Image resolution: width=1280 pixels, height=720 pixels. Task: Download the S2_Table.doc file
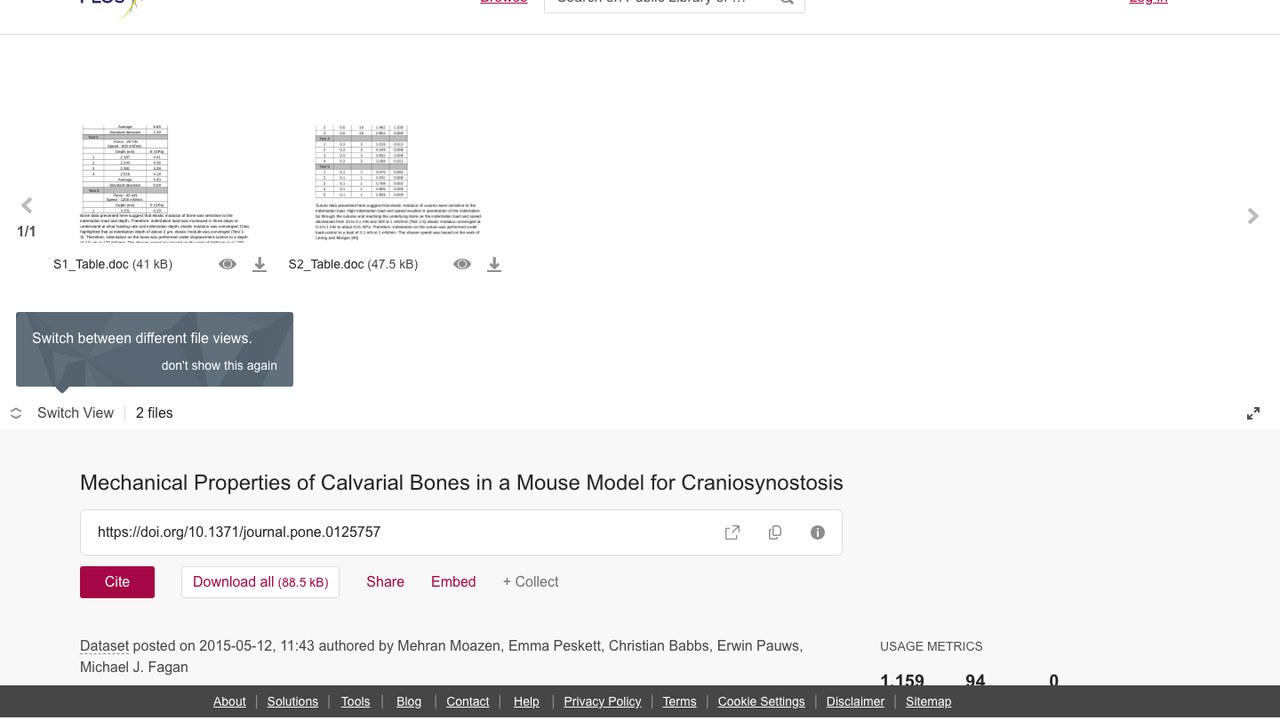[494, 264]
